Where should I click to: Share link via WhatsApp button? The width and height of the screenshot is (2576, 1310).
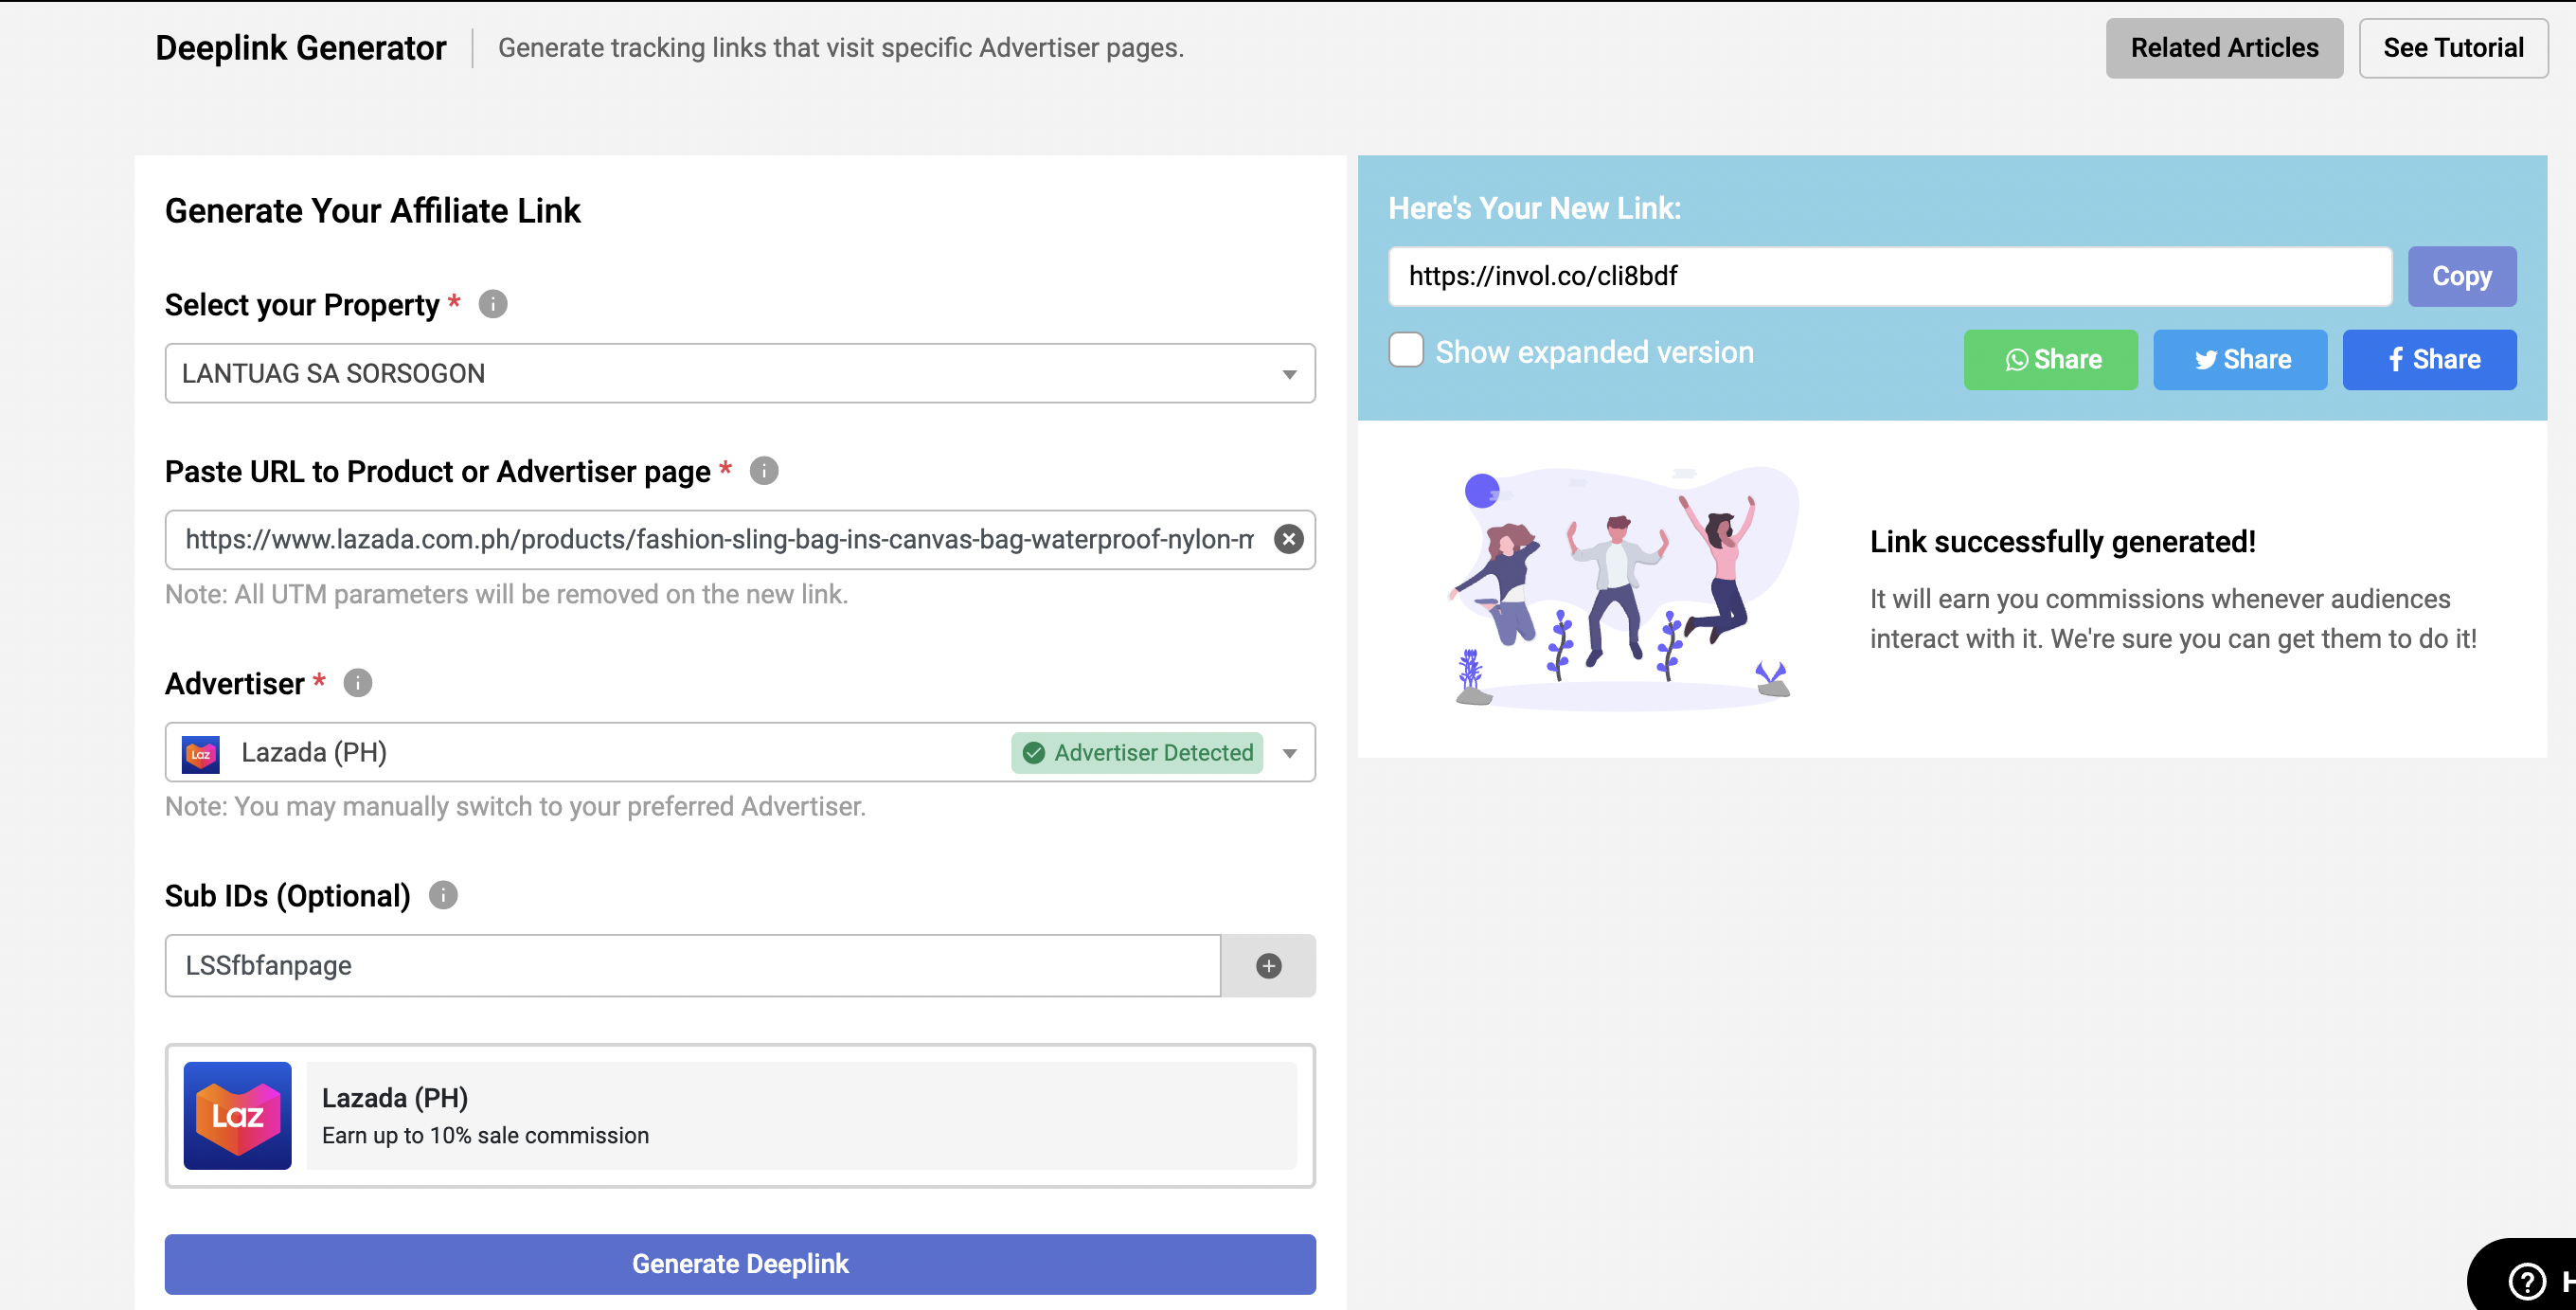(2050, 360)
